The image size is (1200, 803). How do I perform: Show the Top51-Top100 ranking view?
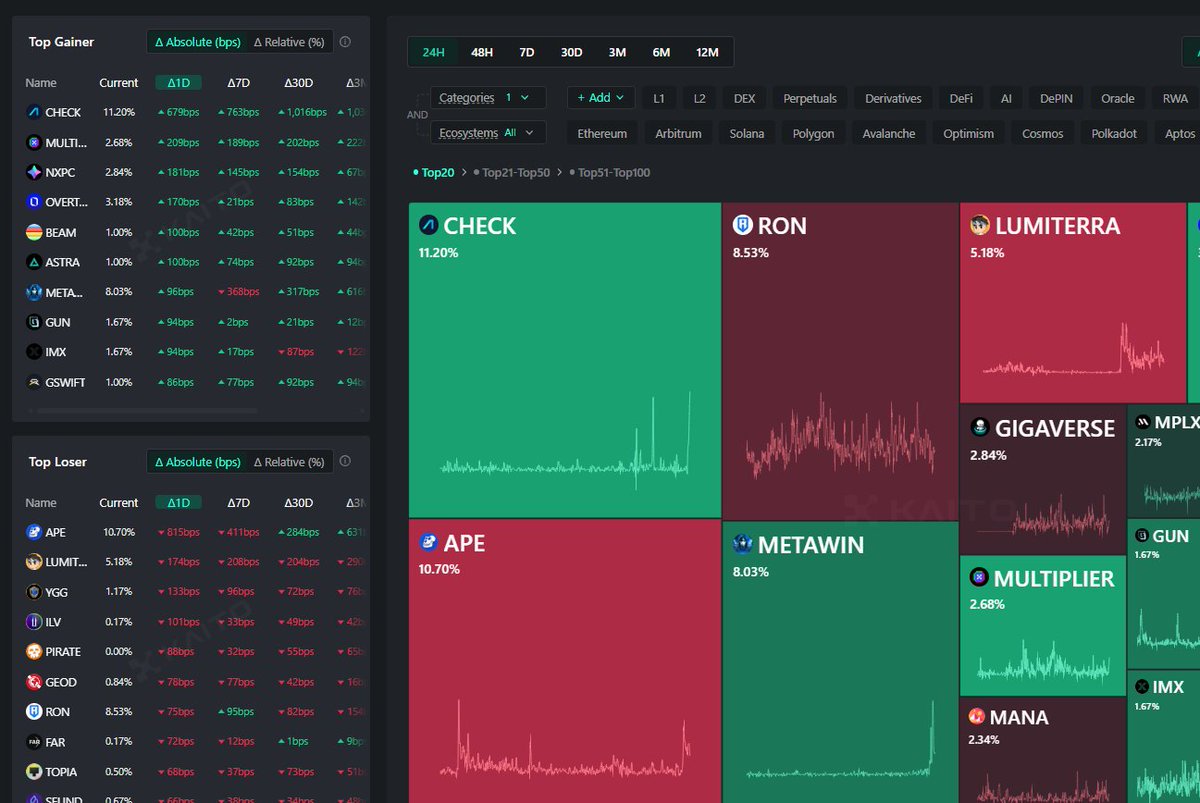(609, 173)
